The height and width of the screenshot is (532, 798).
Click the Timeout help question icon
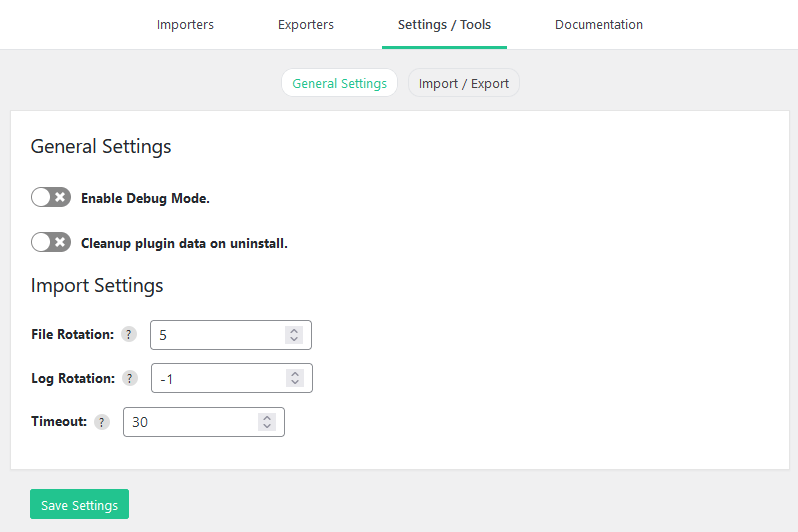(102, 422)
